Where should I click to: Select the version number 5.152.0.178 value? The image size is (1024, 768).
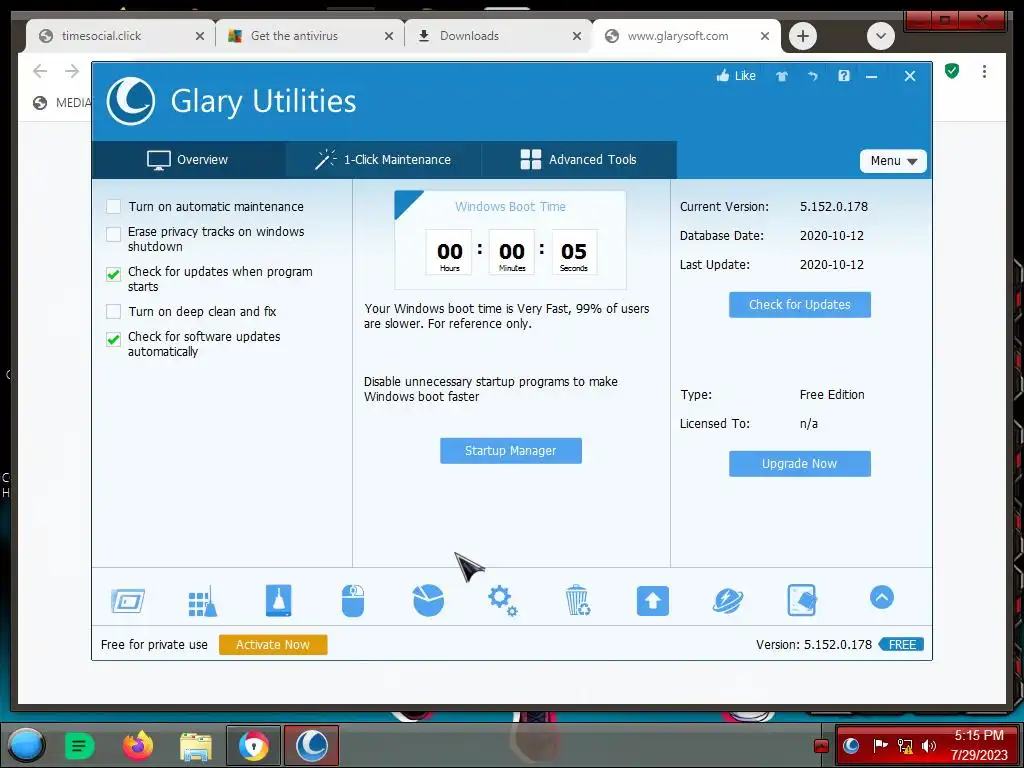click(834, 206)
